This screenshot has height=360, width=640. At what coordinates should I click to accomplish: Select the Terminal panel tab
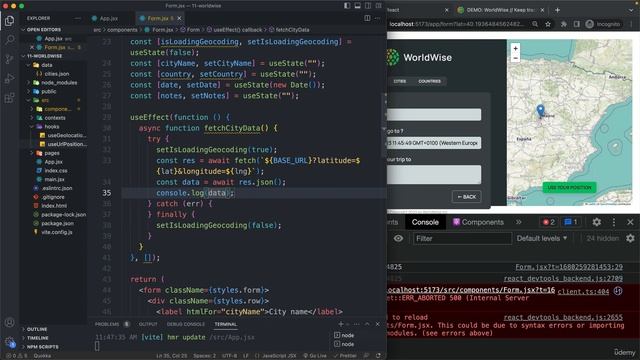tap(226, 324)
